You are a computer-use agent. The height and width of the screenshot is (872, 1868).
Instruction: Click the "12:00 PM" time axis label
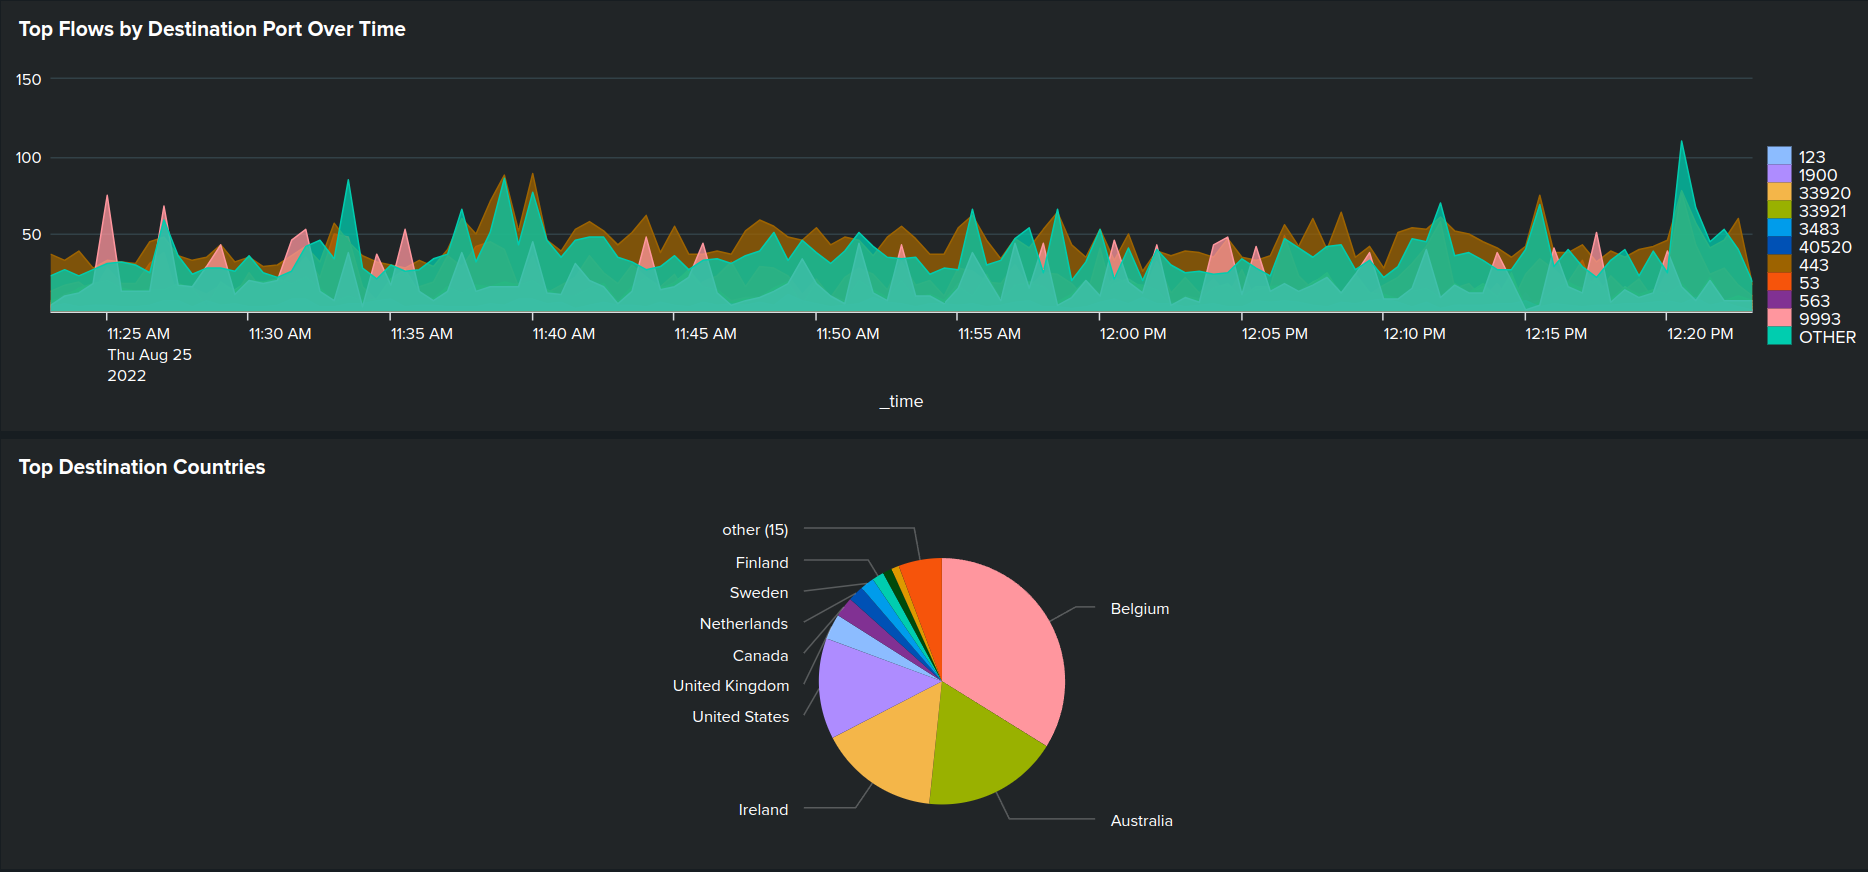pos(1133,334)
